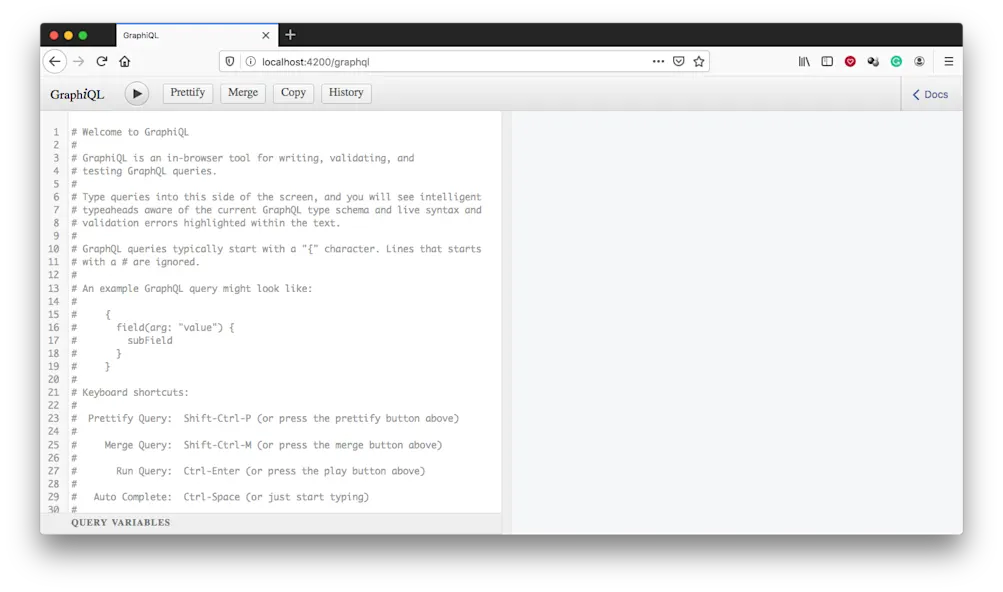Open the page actions ellipsis menu
This screenshot has width=1003, height=592.
pyautogui.click(x=658, y=61)
